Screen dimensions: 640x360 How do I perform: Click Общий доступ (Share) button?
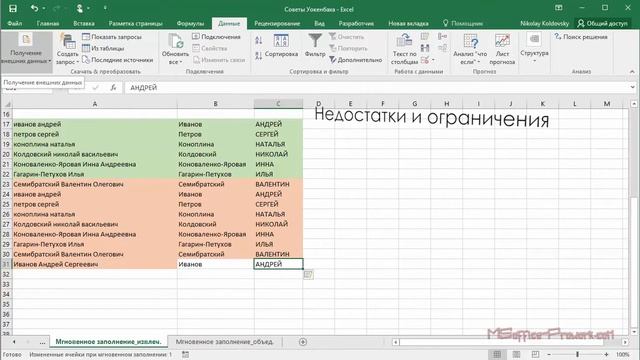coord(602,23)
